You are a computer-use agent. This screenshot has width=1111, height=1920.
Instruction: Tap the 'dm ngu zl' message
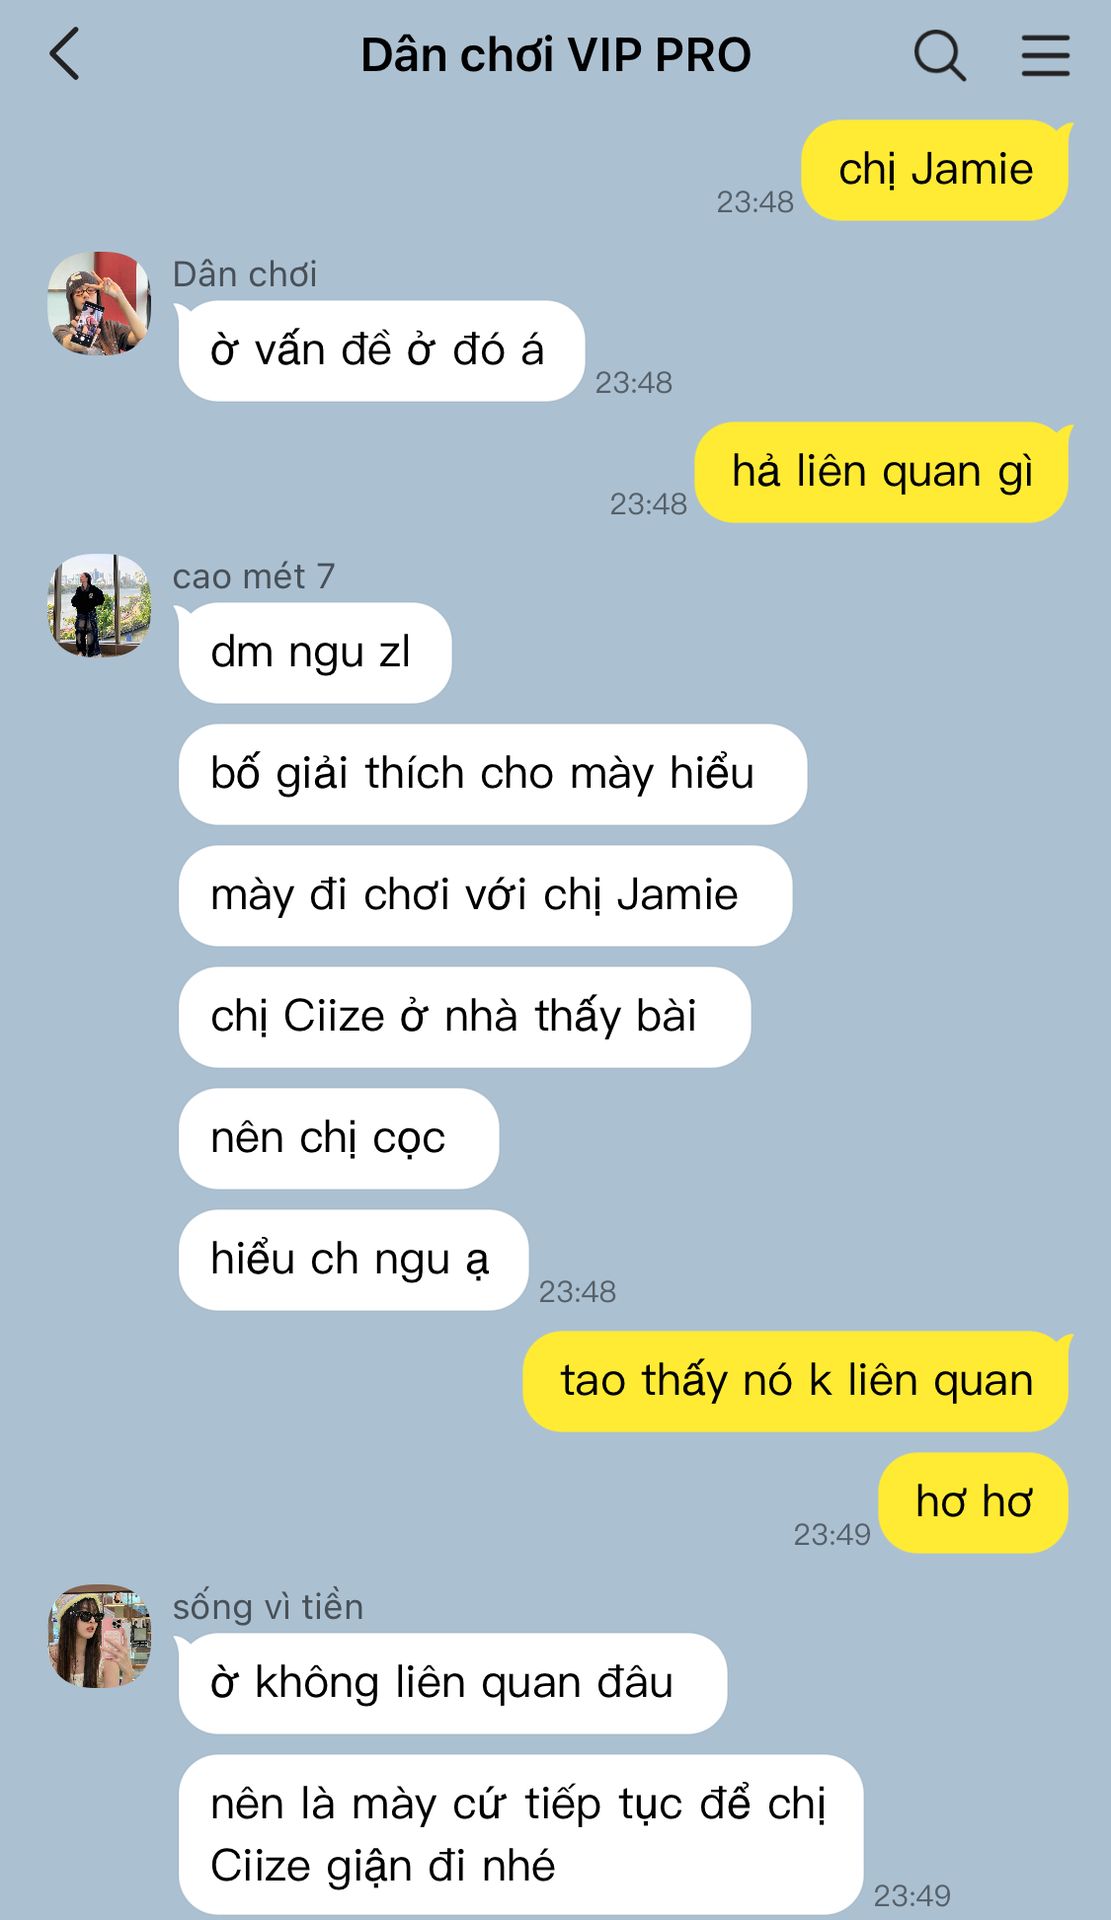coord(315,653)
